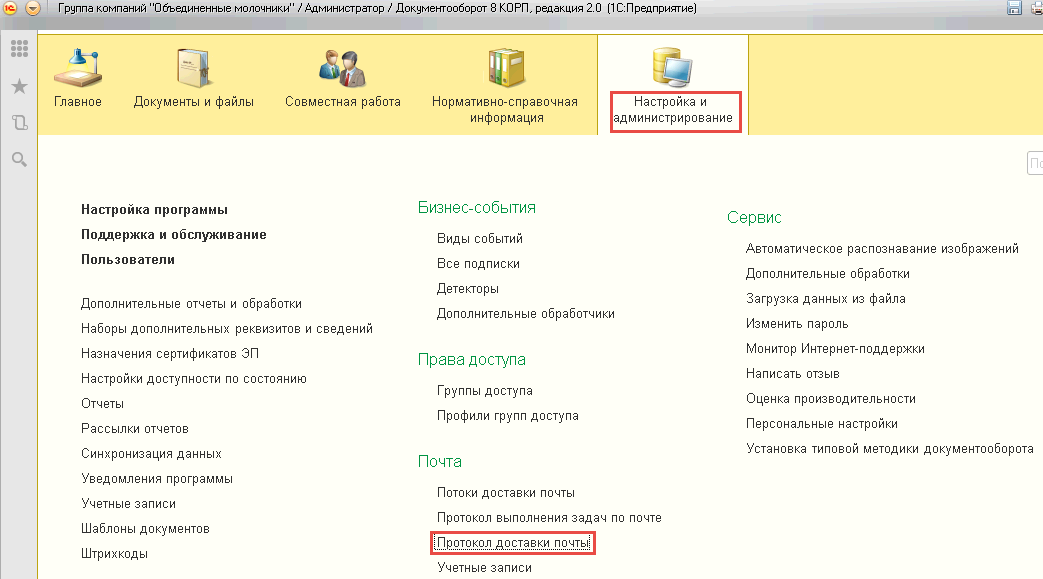Switch to Совместная работа tab label
1043x579 pixels.
tap(343, 102)
